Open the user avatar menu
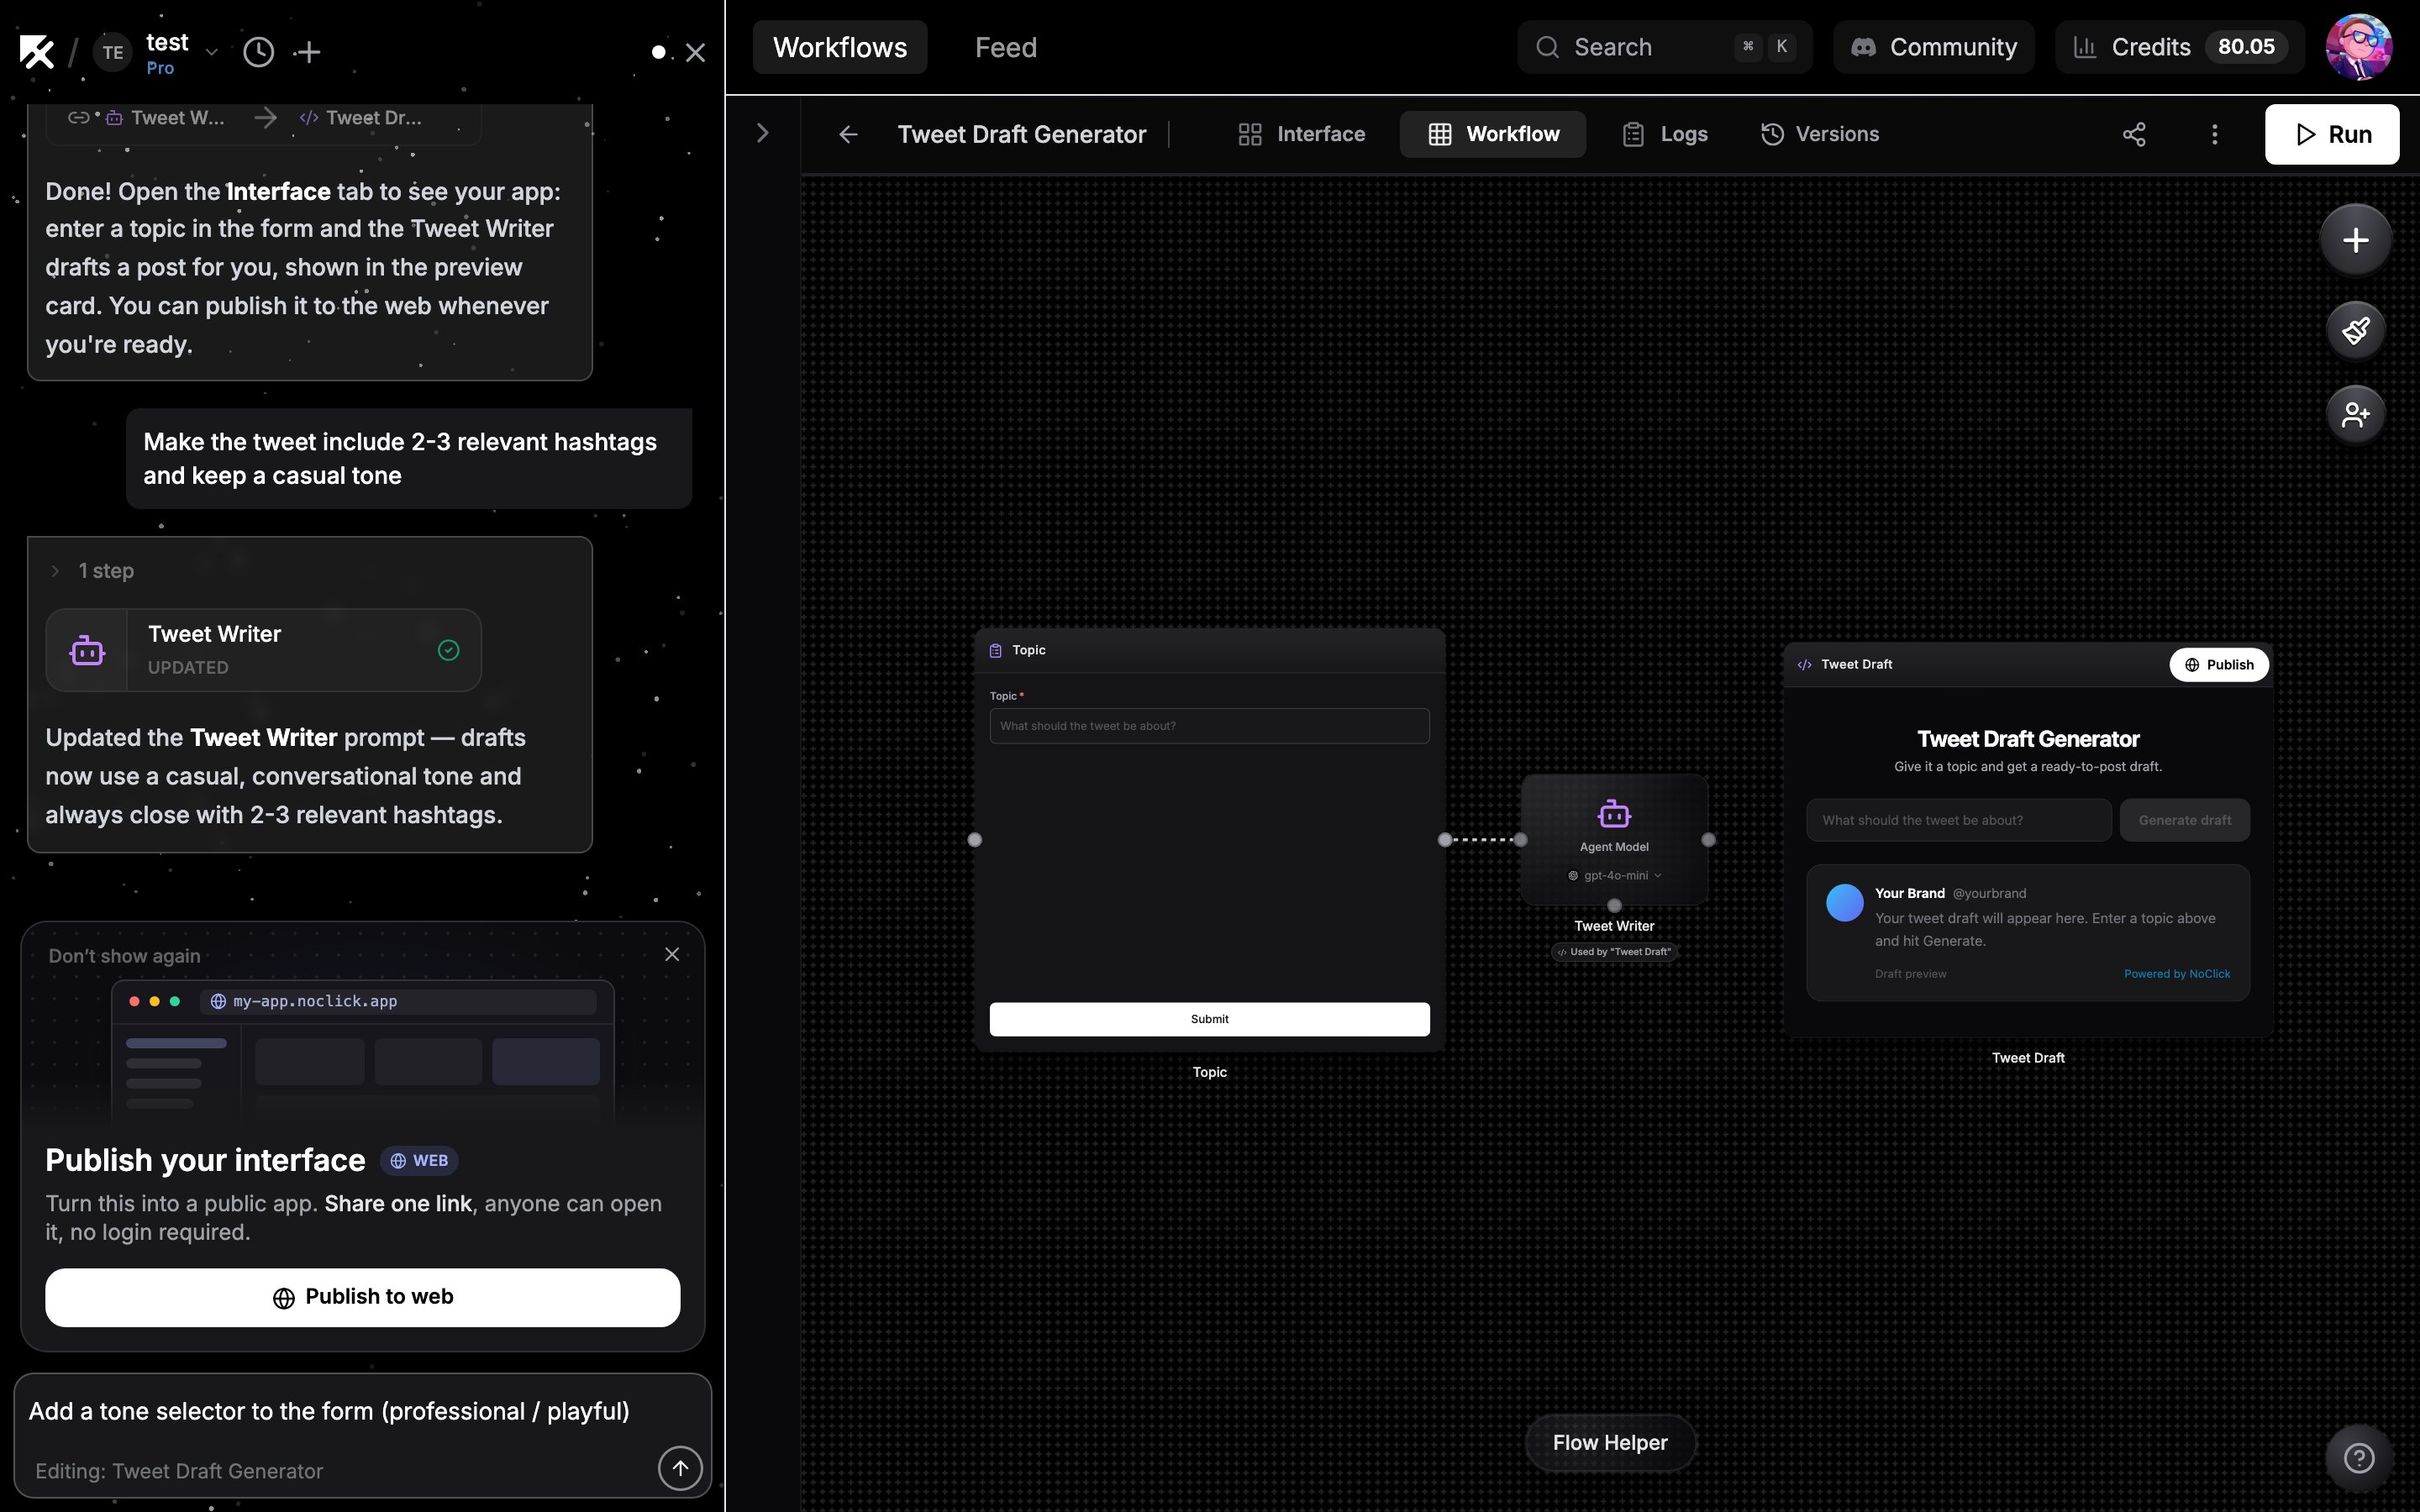2420x1512 pixels. pos(2359,47)
